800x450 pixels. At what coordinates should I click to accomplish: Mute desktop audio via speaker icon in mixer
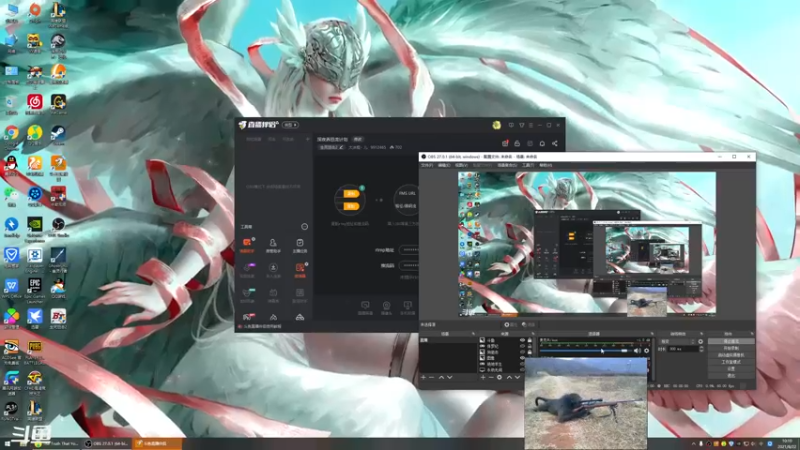(637, 351)
